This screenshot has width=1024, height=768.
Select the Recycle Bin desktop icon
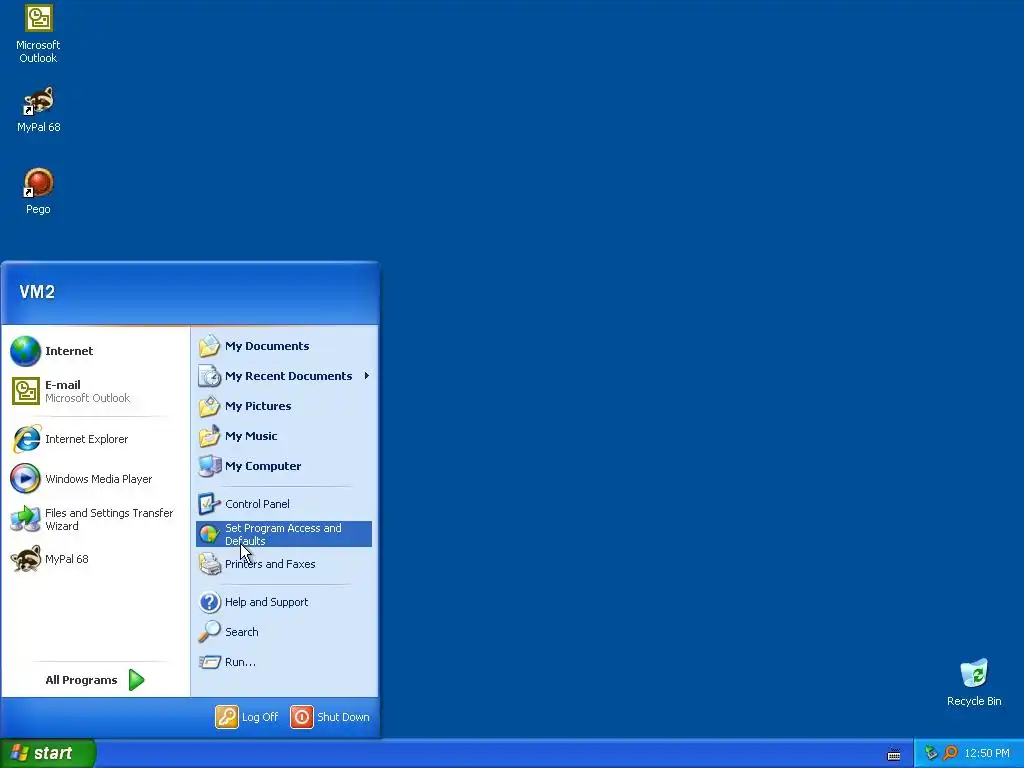click(x=974, y=683)
